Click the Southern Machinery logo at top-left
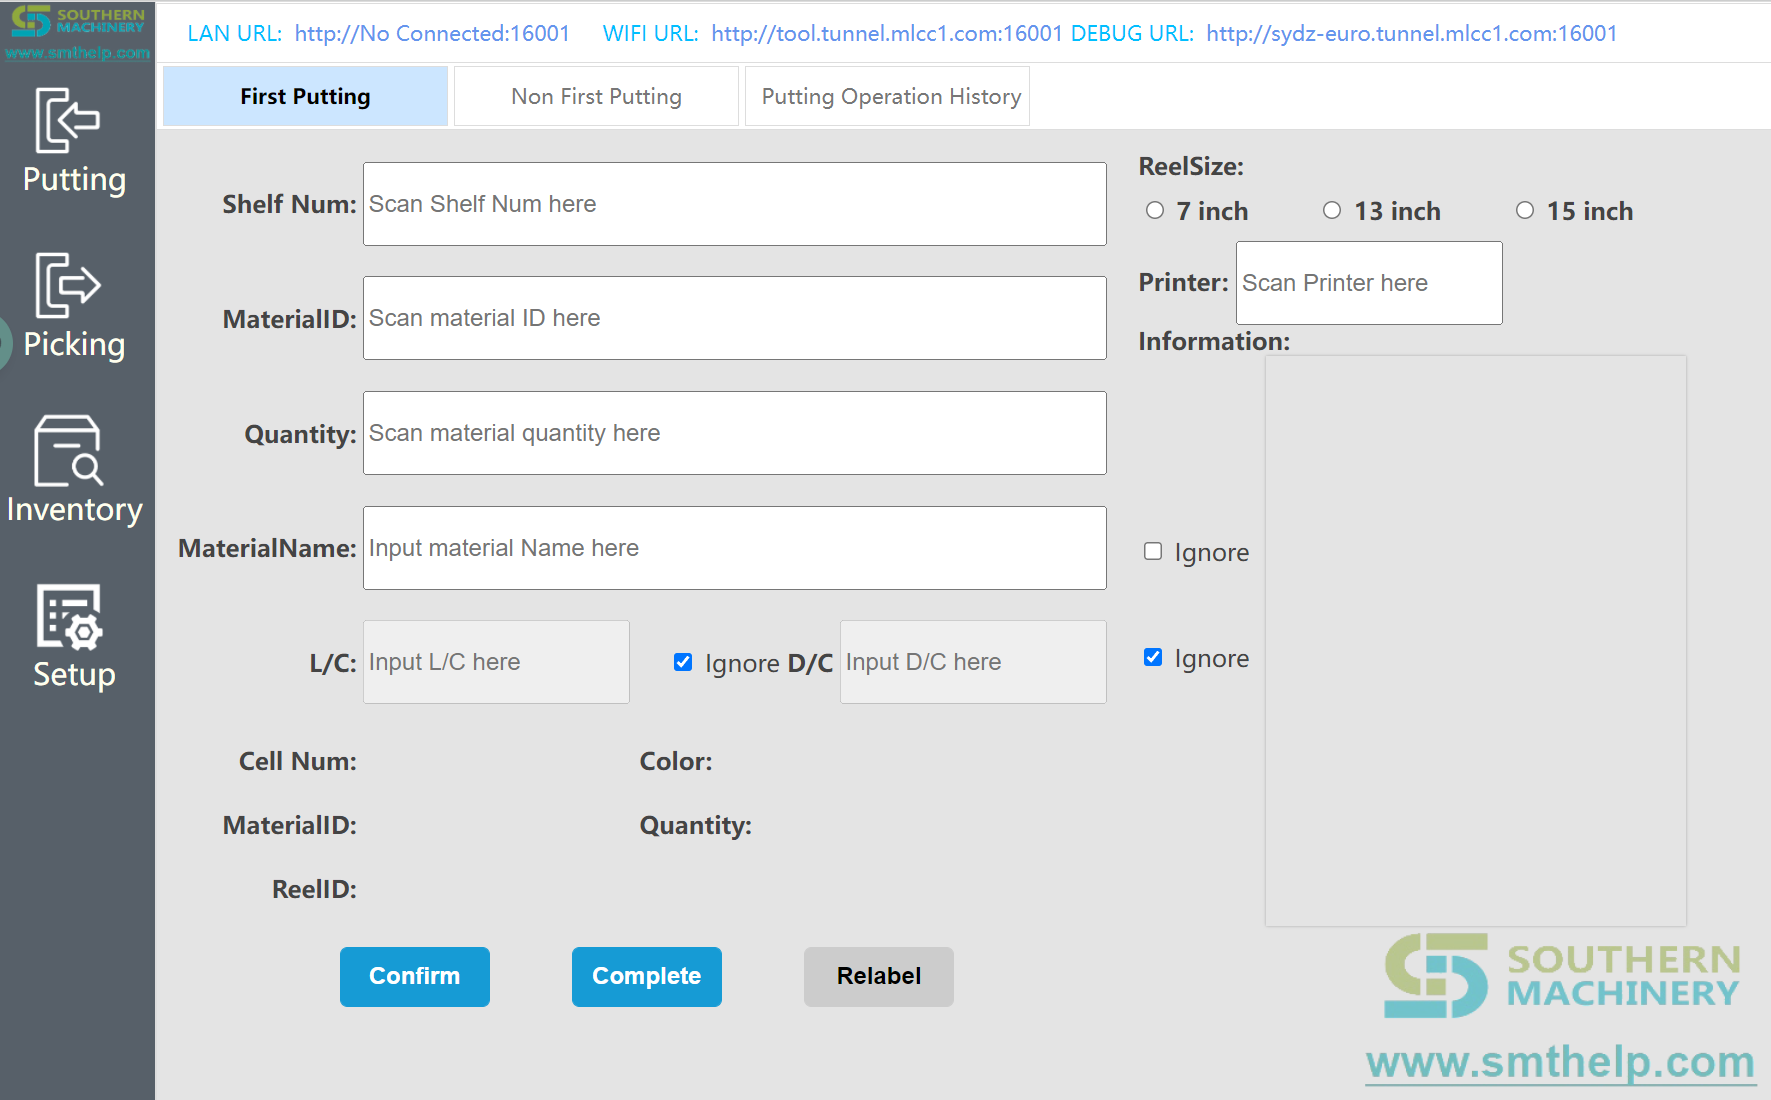 pyautogui.click(x=77, y=30)
